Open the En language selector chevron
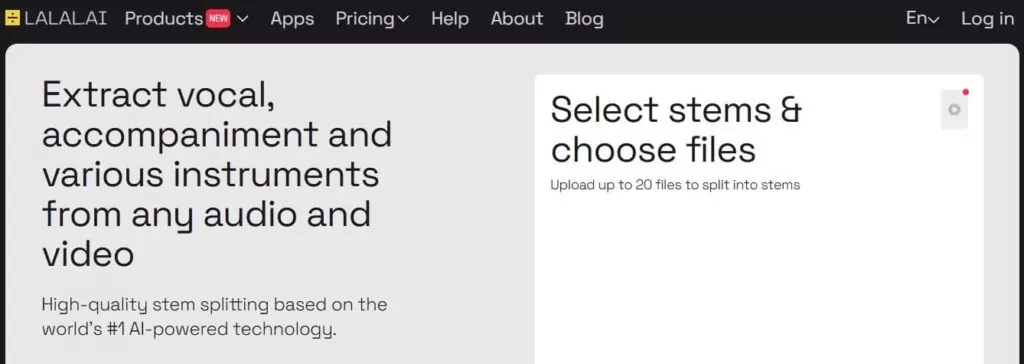 (x=934, y=20)
